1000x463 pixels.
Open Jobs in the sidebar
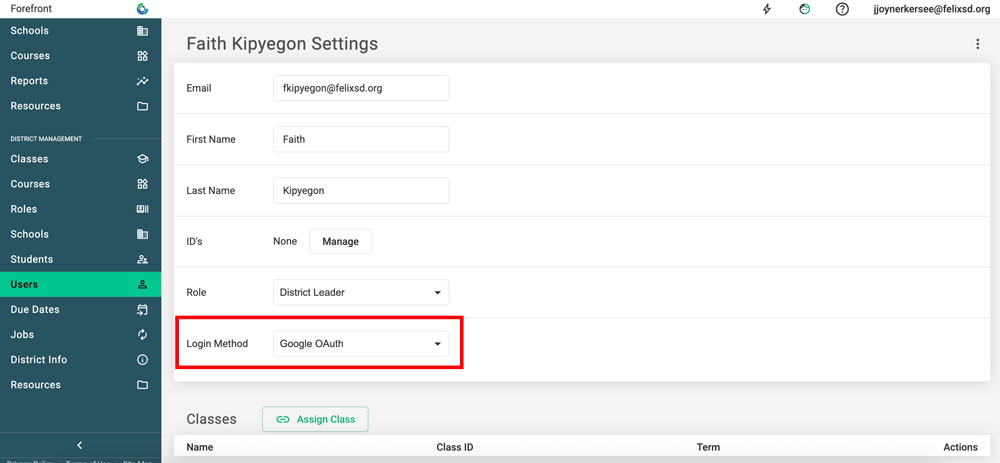80,335
